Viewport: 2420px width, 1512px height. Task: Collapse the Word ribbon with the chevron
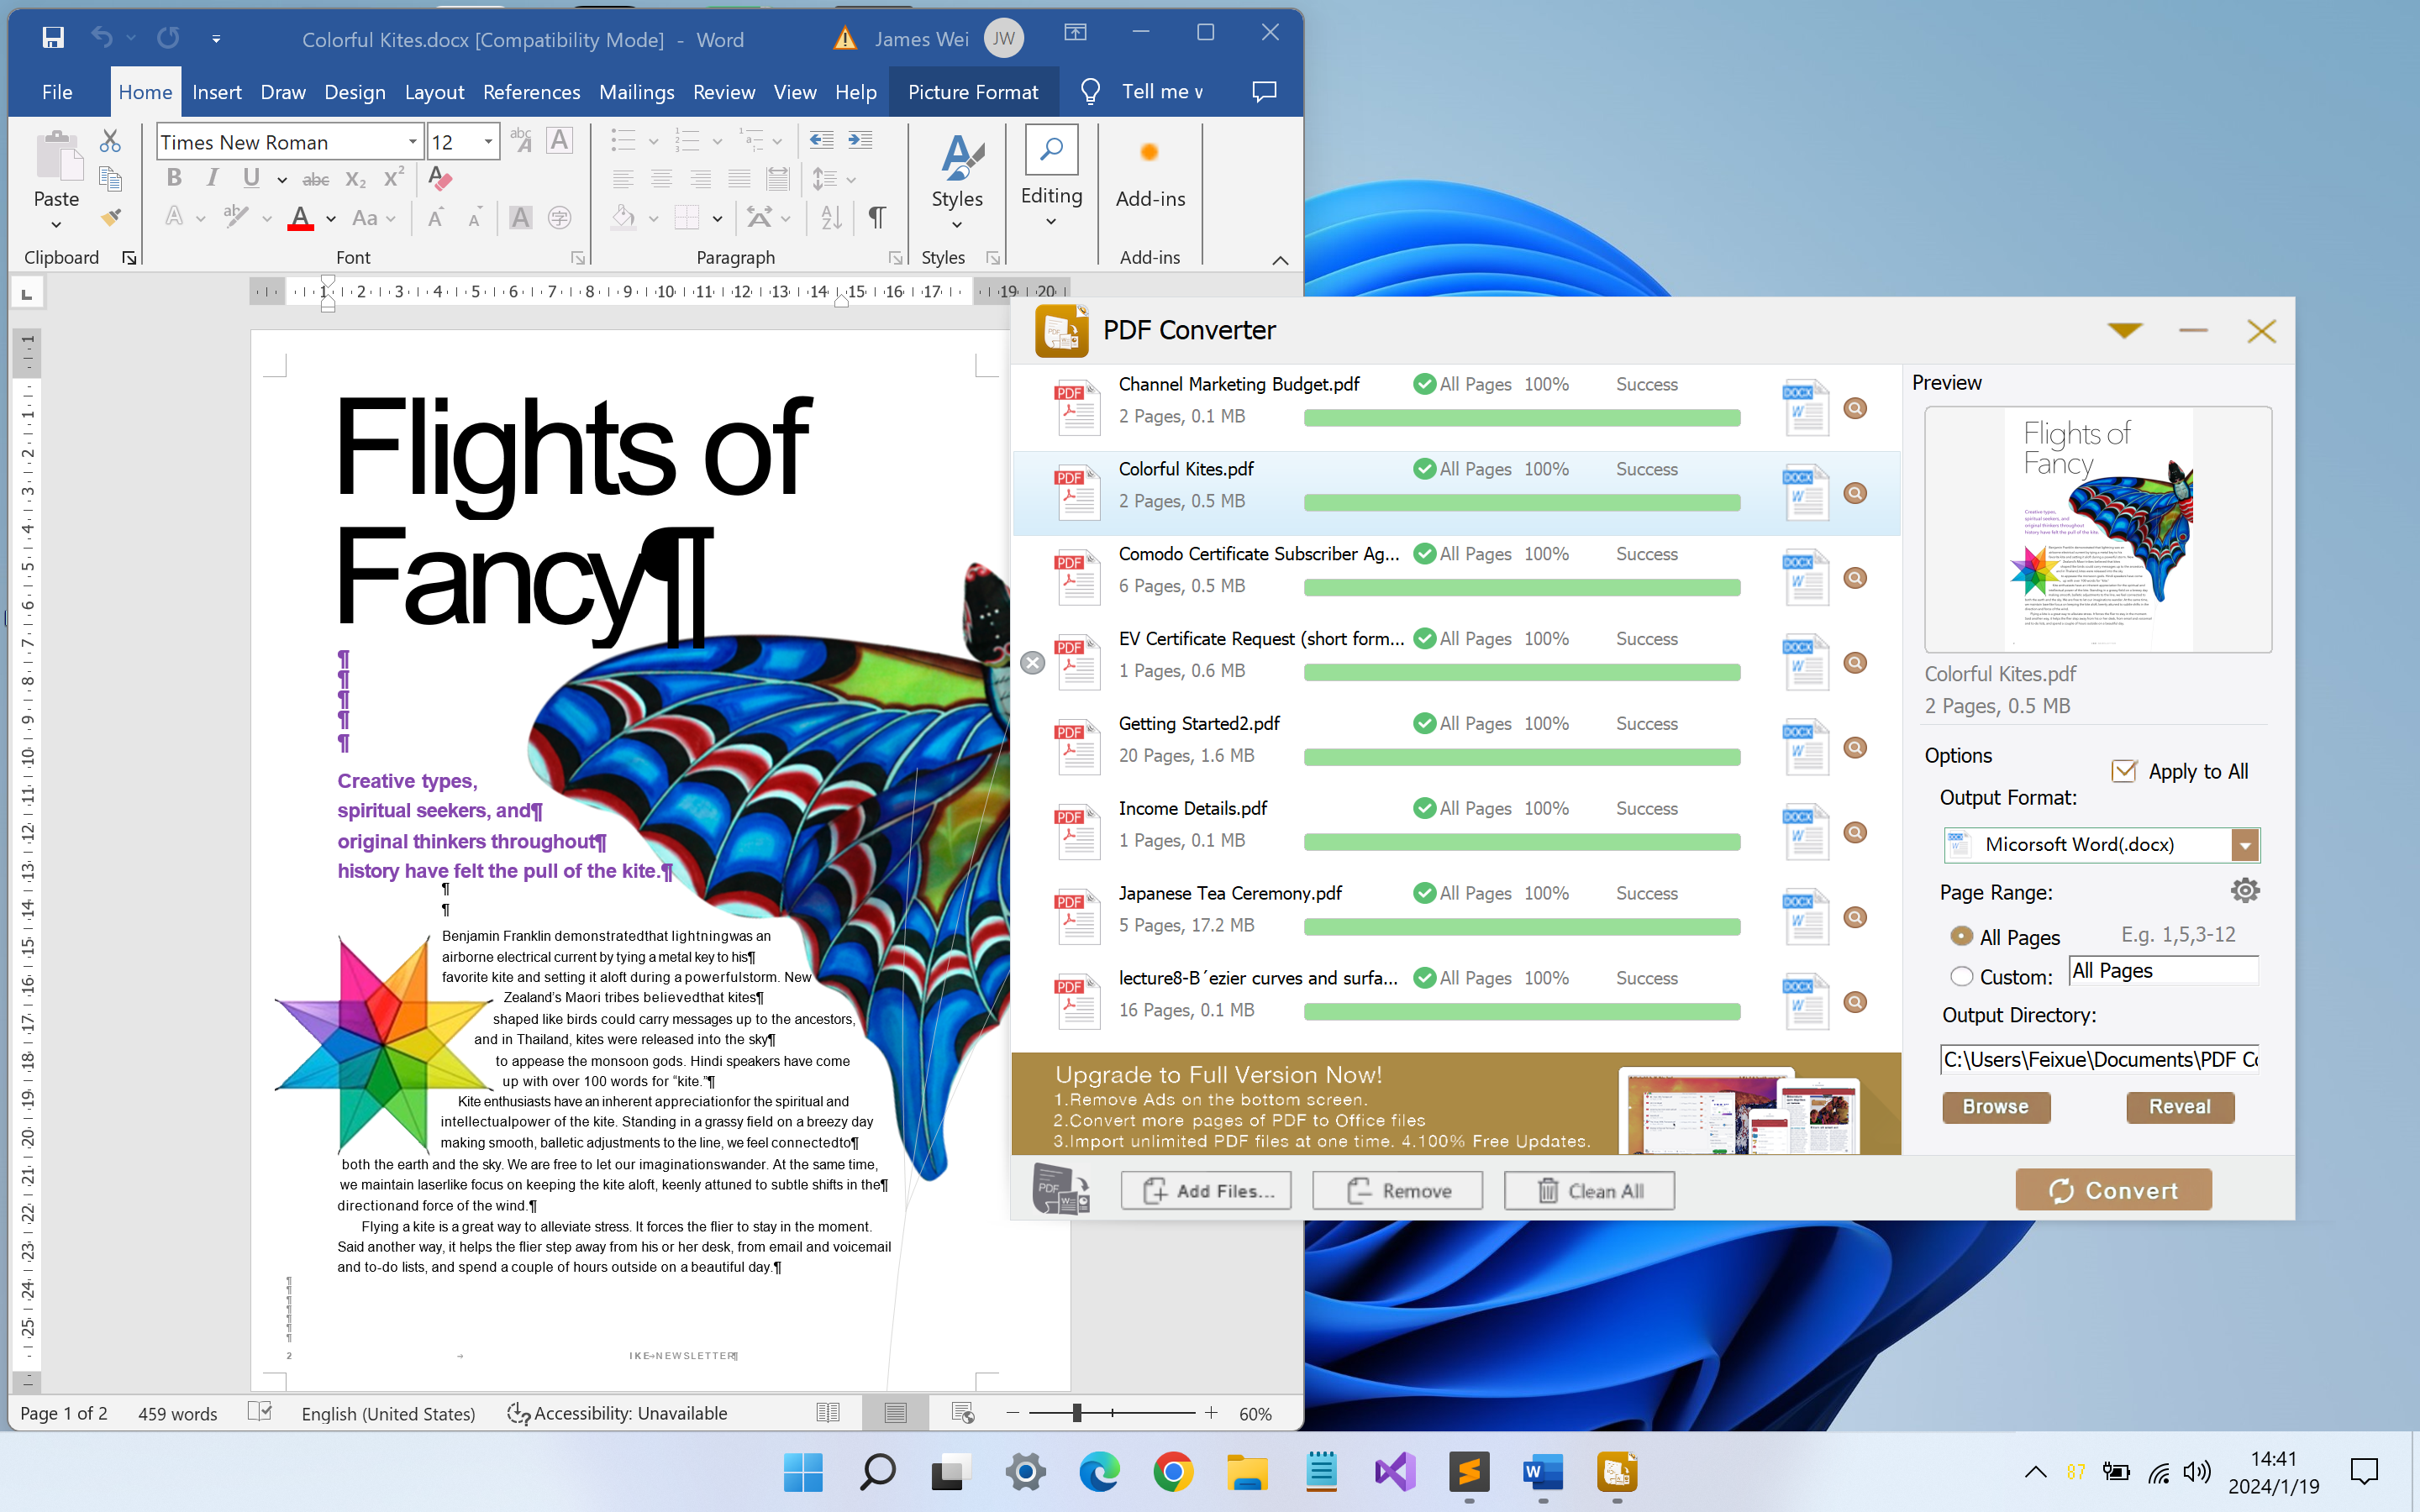coord(1280,260)
